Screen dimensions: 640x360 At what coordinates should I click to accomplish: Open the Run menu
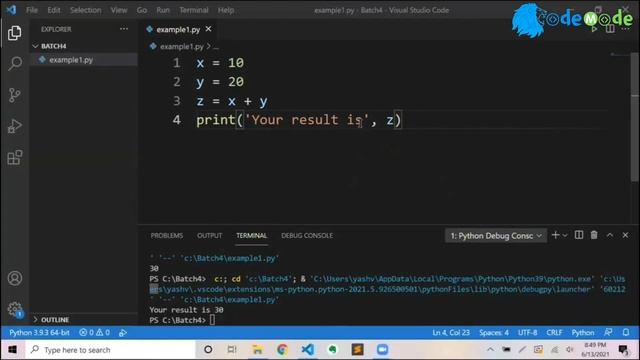163,10
